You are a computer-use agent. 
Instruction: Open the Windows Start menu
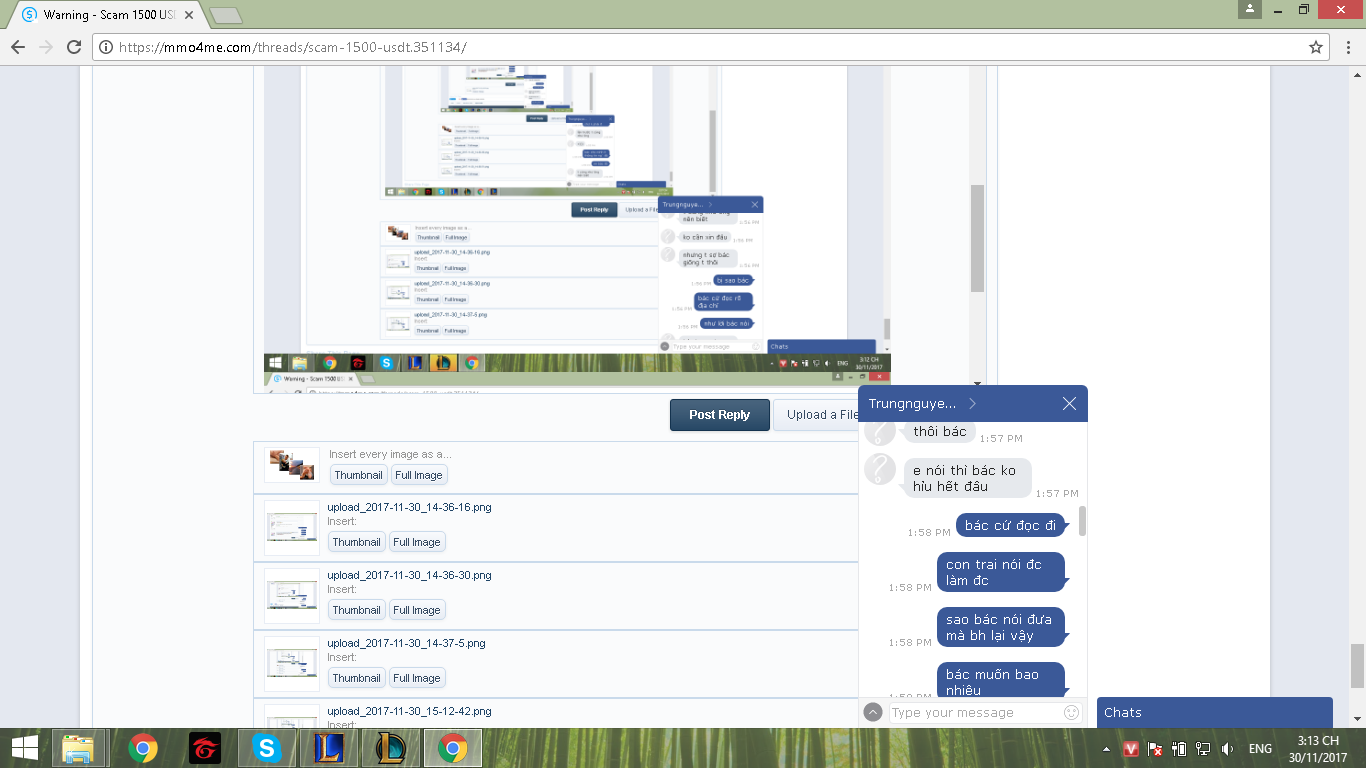24,748
